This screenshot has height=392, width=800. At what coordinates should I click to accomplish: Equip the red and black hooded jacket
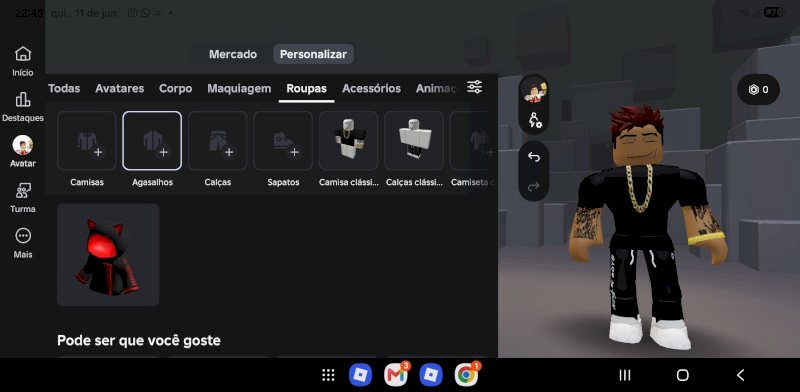pos(108,255)
